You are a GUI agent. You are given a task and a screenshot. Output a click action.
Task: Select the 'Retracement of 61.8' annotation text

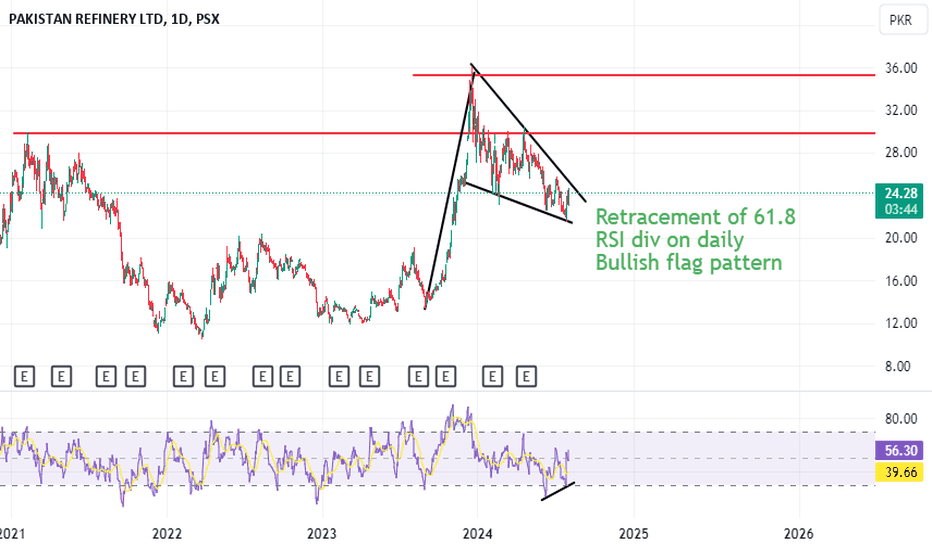[x=695, y=217]
